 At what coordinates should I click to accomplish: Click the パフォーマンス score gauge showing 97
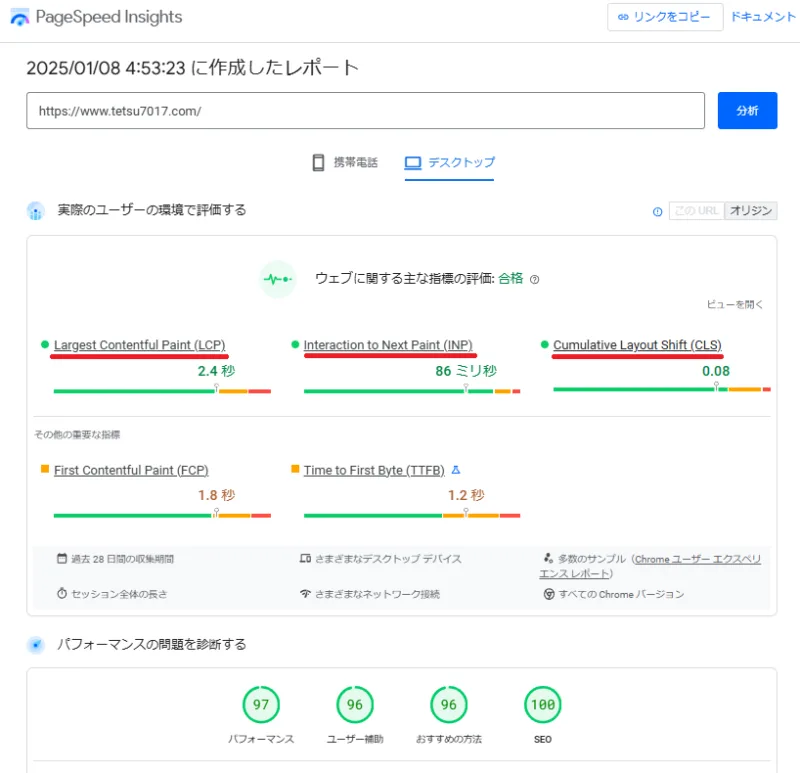pyautogui.click(x=262, y=704)
